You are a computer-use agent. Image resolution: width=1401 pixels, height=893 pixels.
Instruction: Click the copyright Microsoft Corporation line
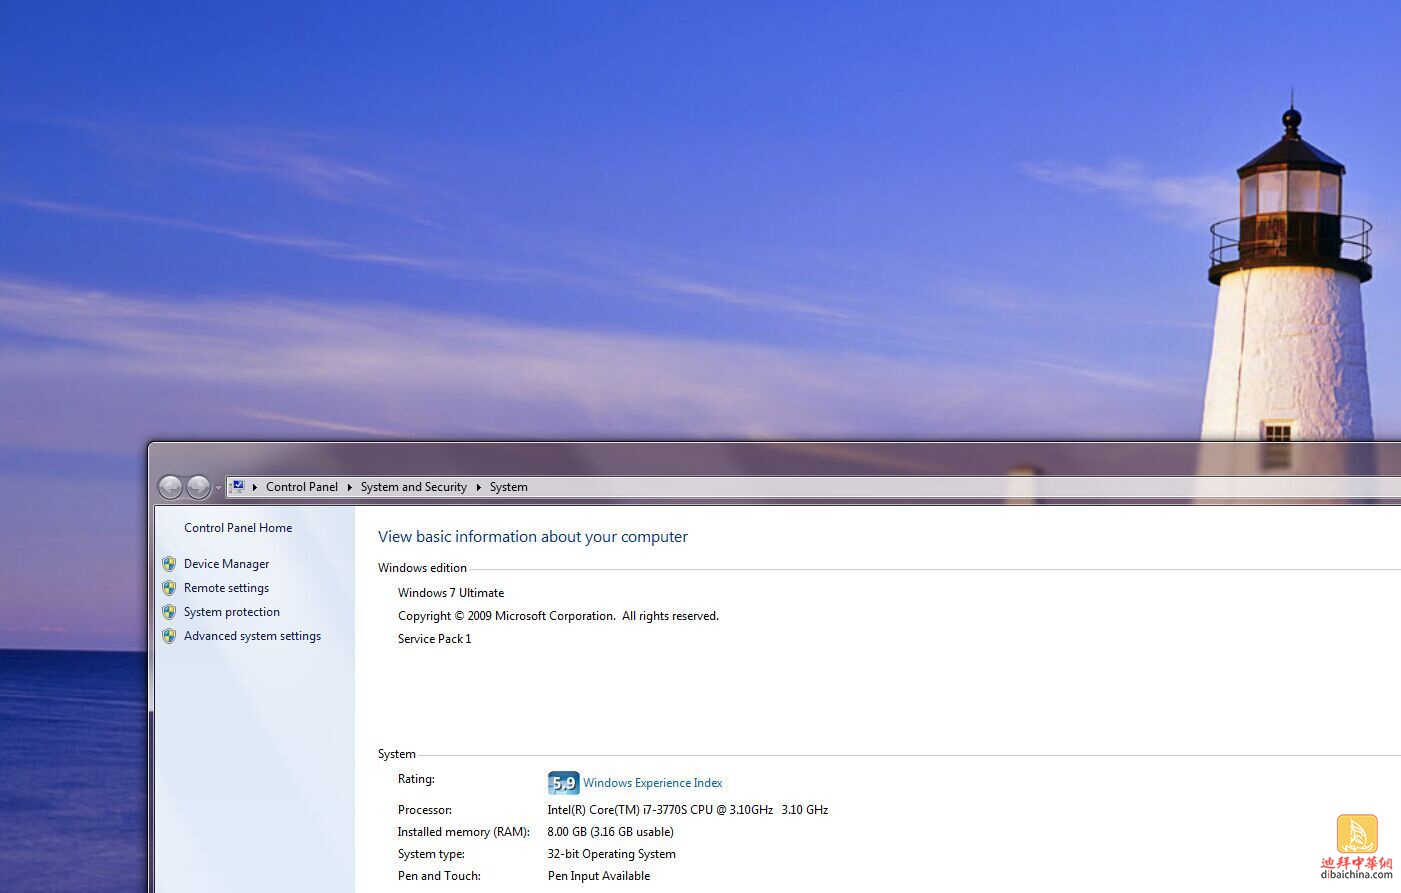click(558, 616)
